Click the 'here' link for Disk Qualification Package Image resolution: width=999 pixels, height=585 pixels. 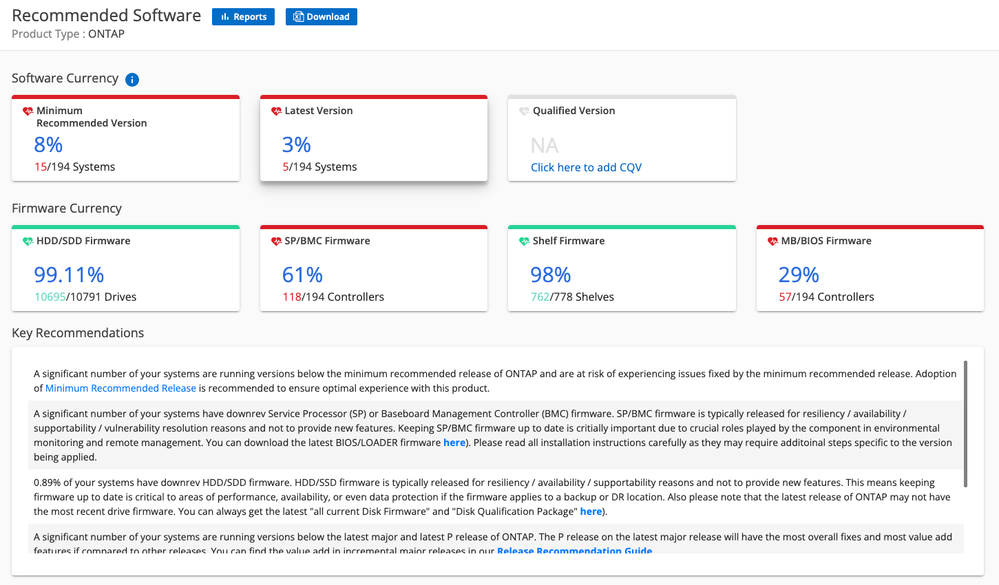(x=591, y=511)
